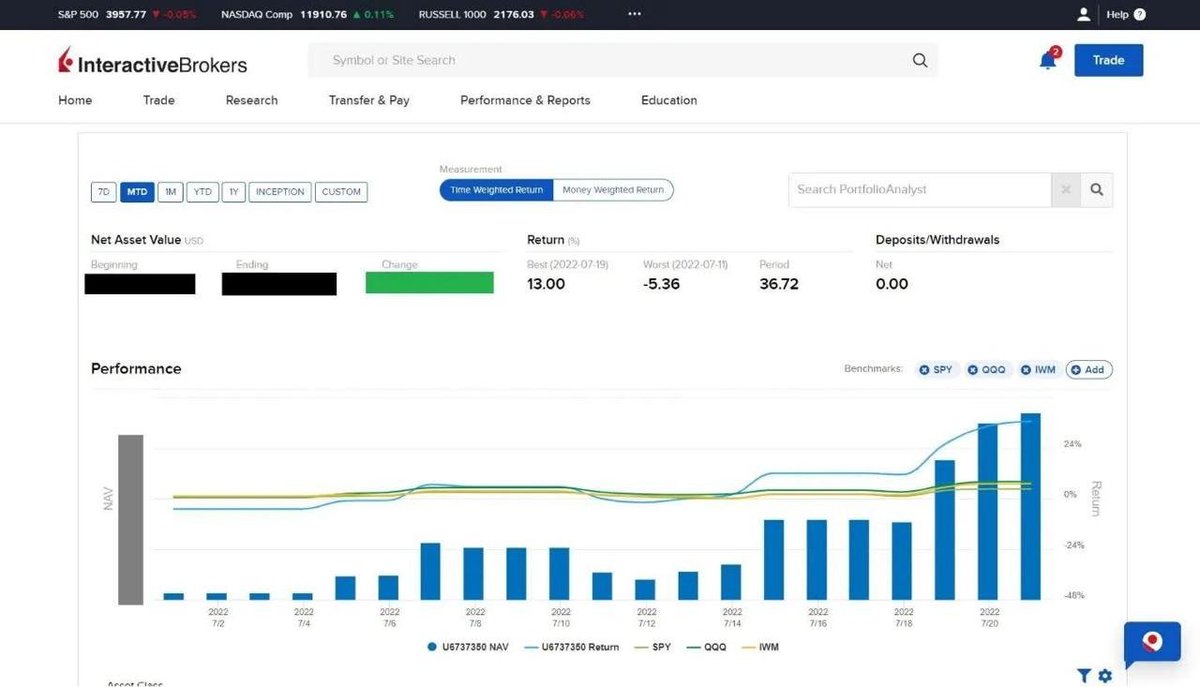The image size is (1200, 687).
Task: Click the tallest blue NAV bar
Action: tap(1030, 506)
